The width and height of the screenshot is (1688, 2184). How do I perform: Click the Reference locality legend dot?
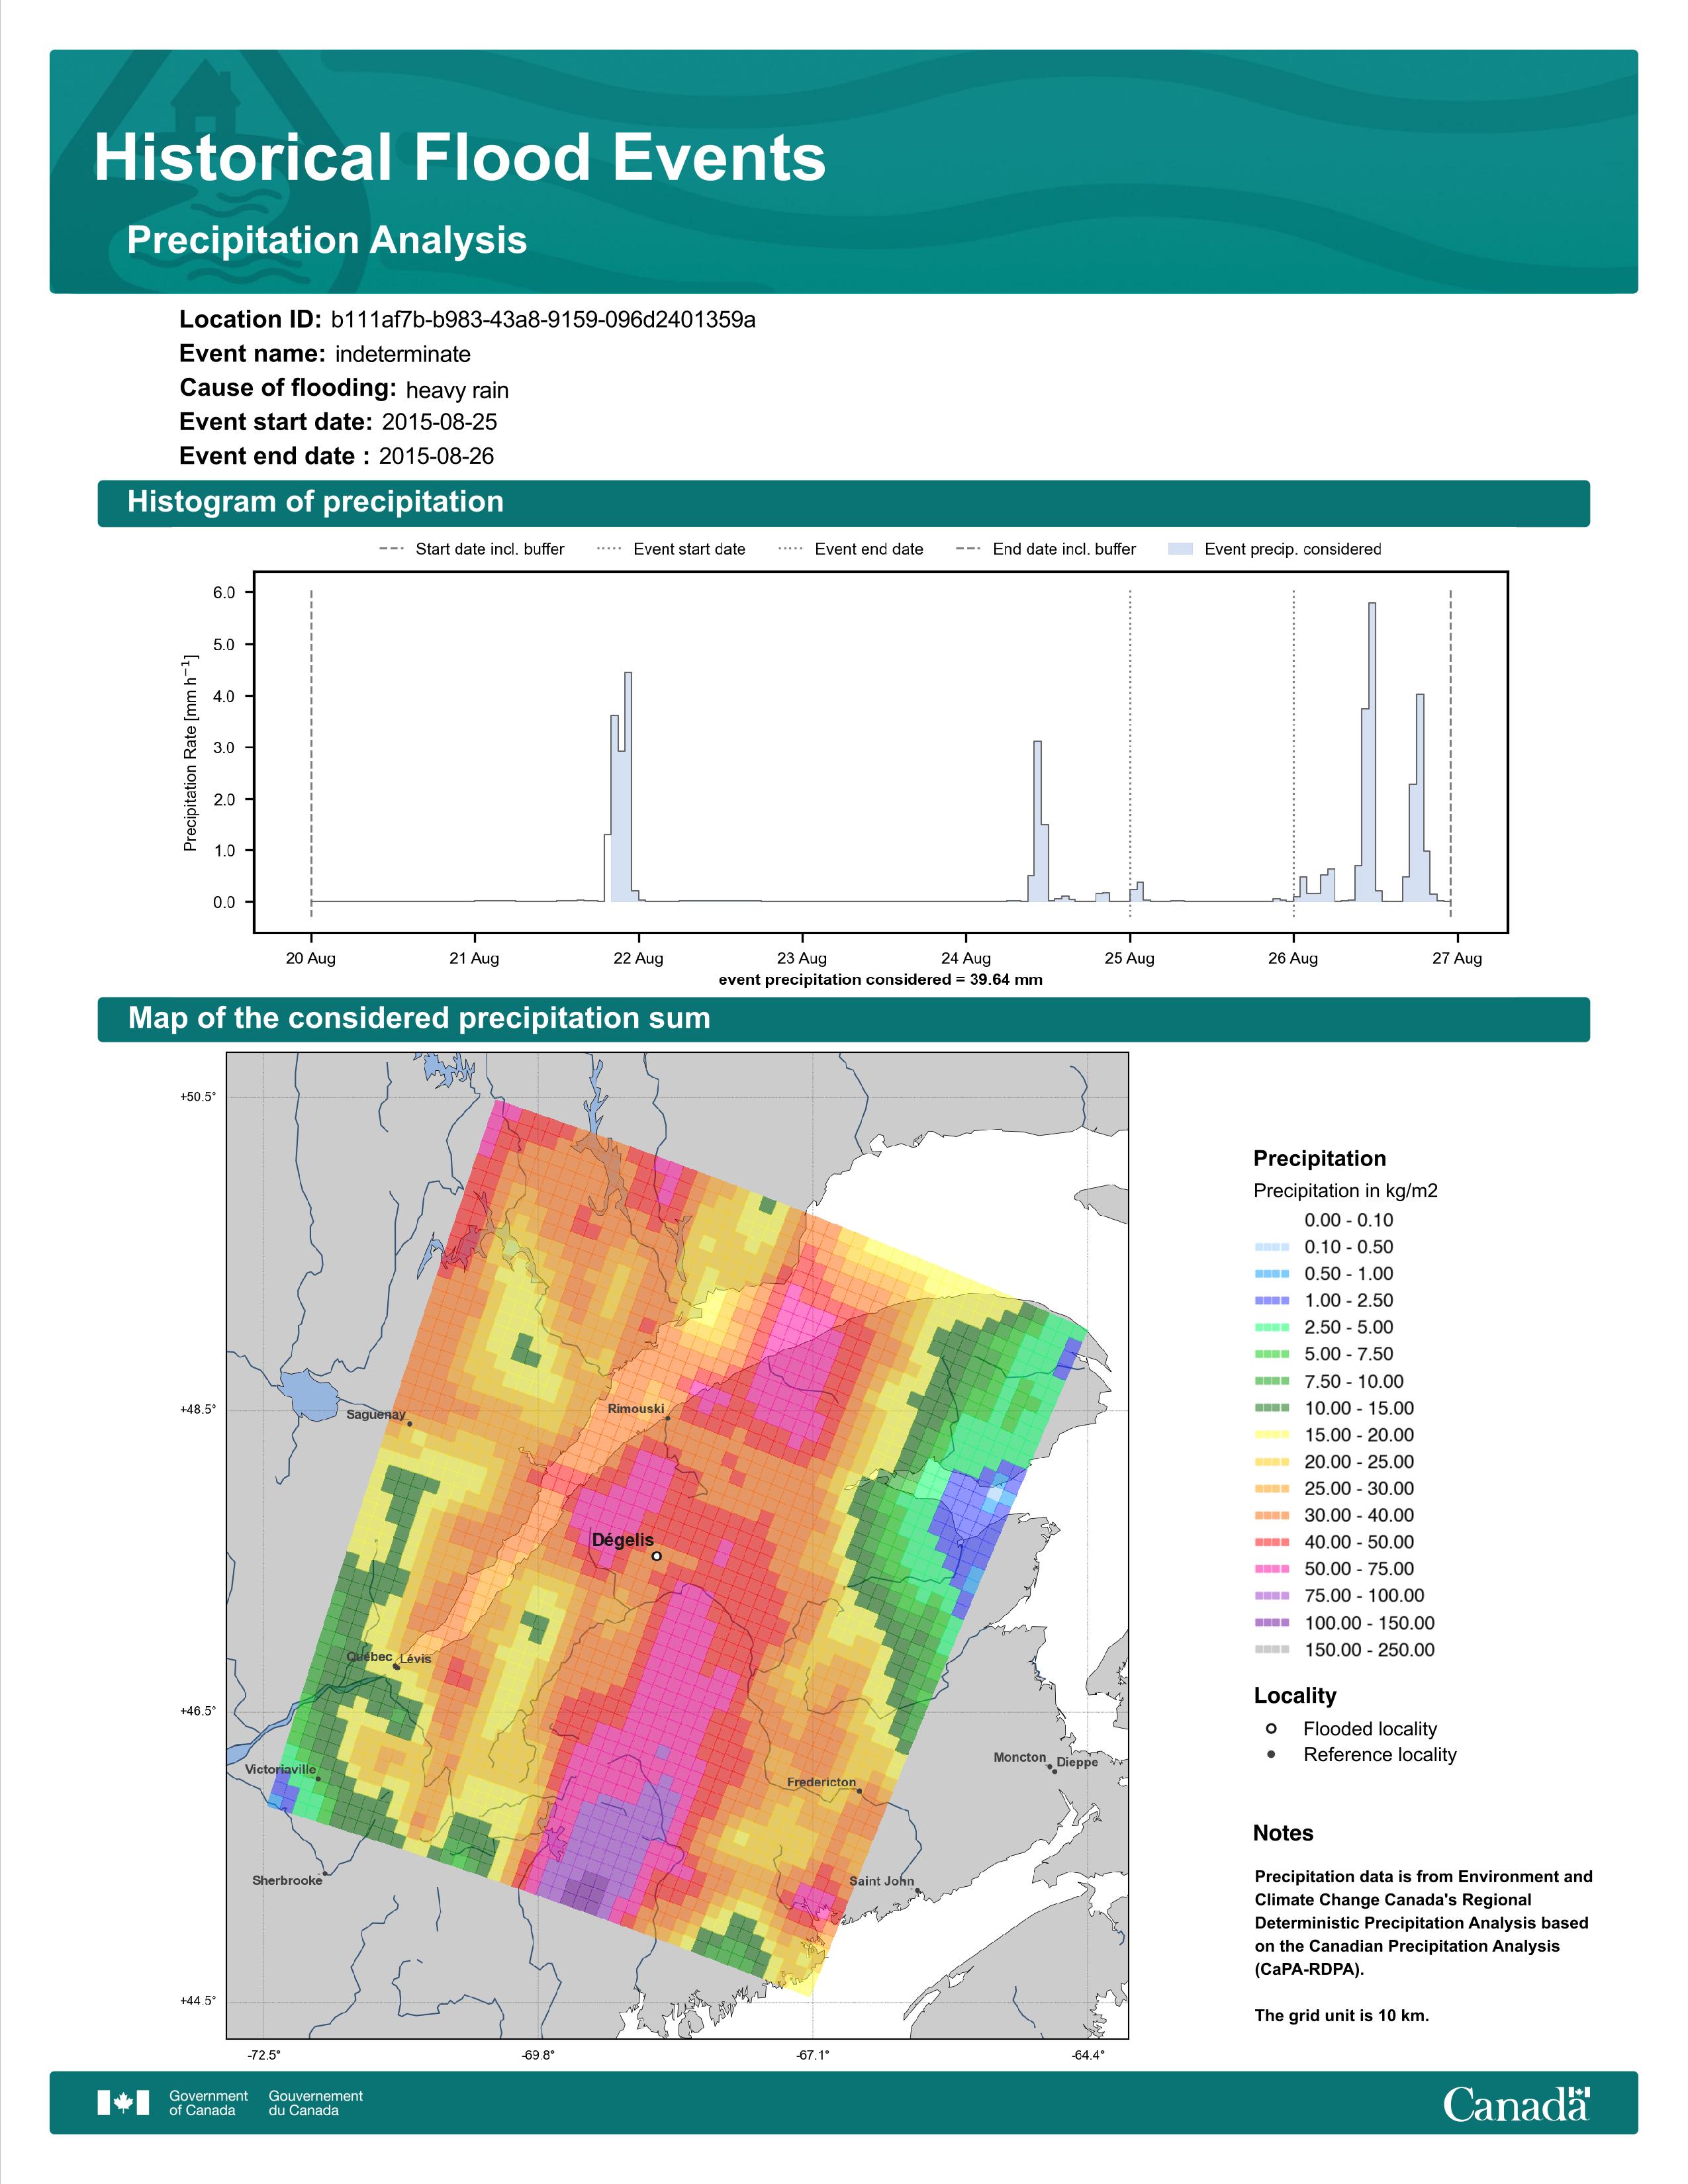point(1271,1754)
